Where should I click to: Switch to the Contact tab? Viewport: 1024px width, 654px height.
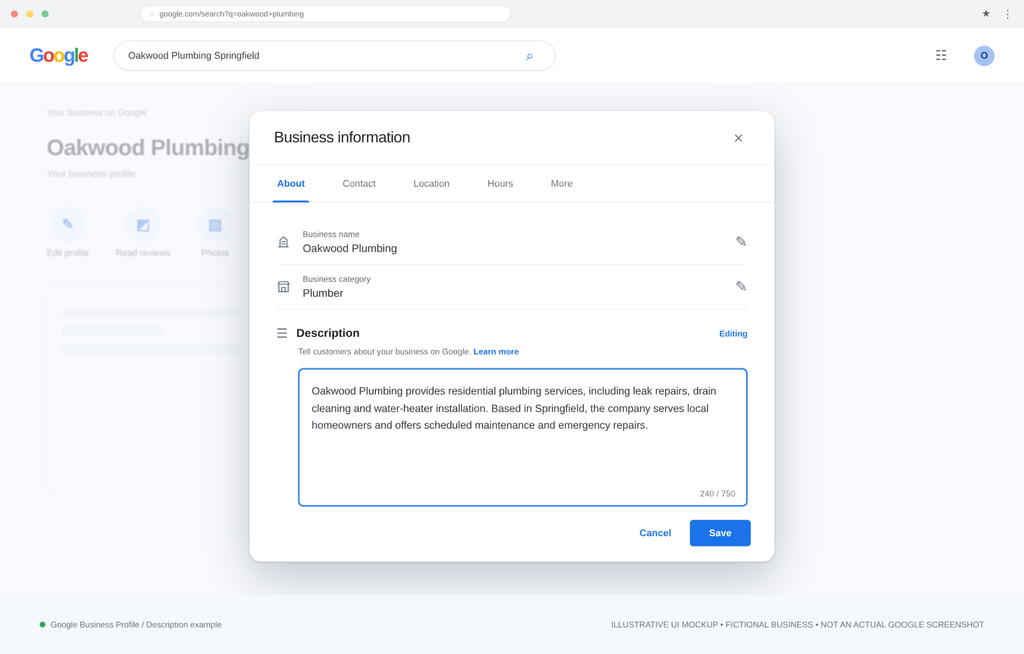359,184
